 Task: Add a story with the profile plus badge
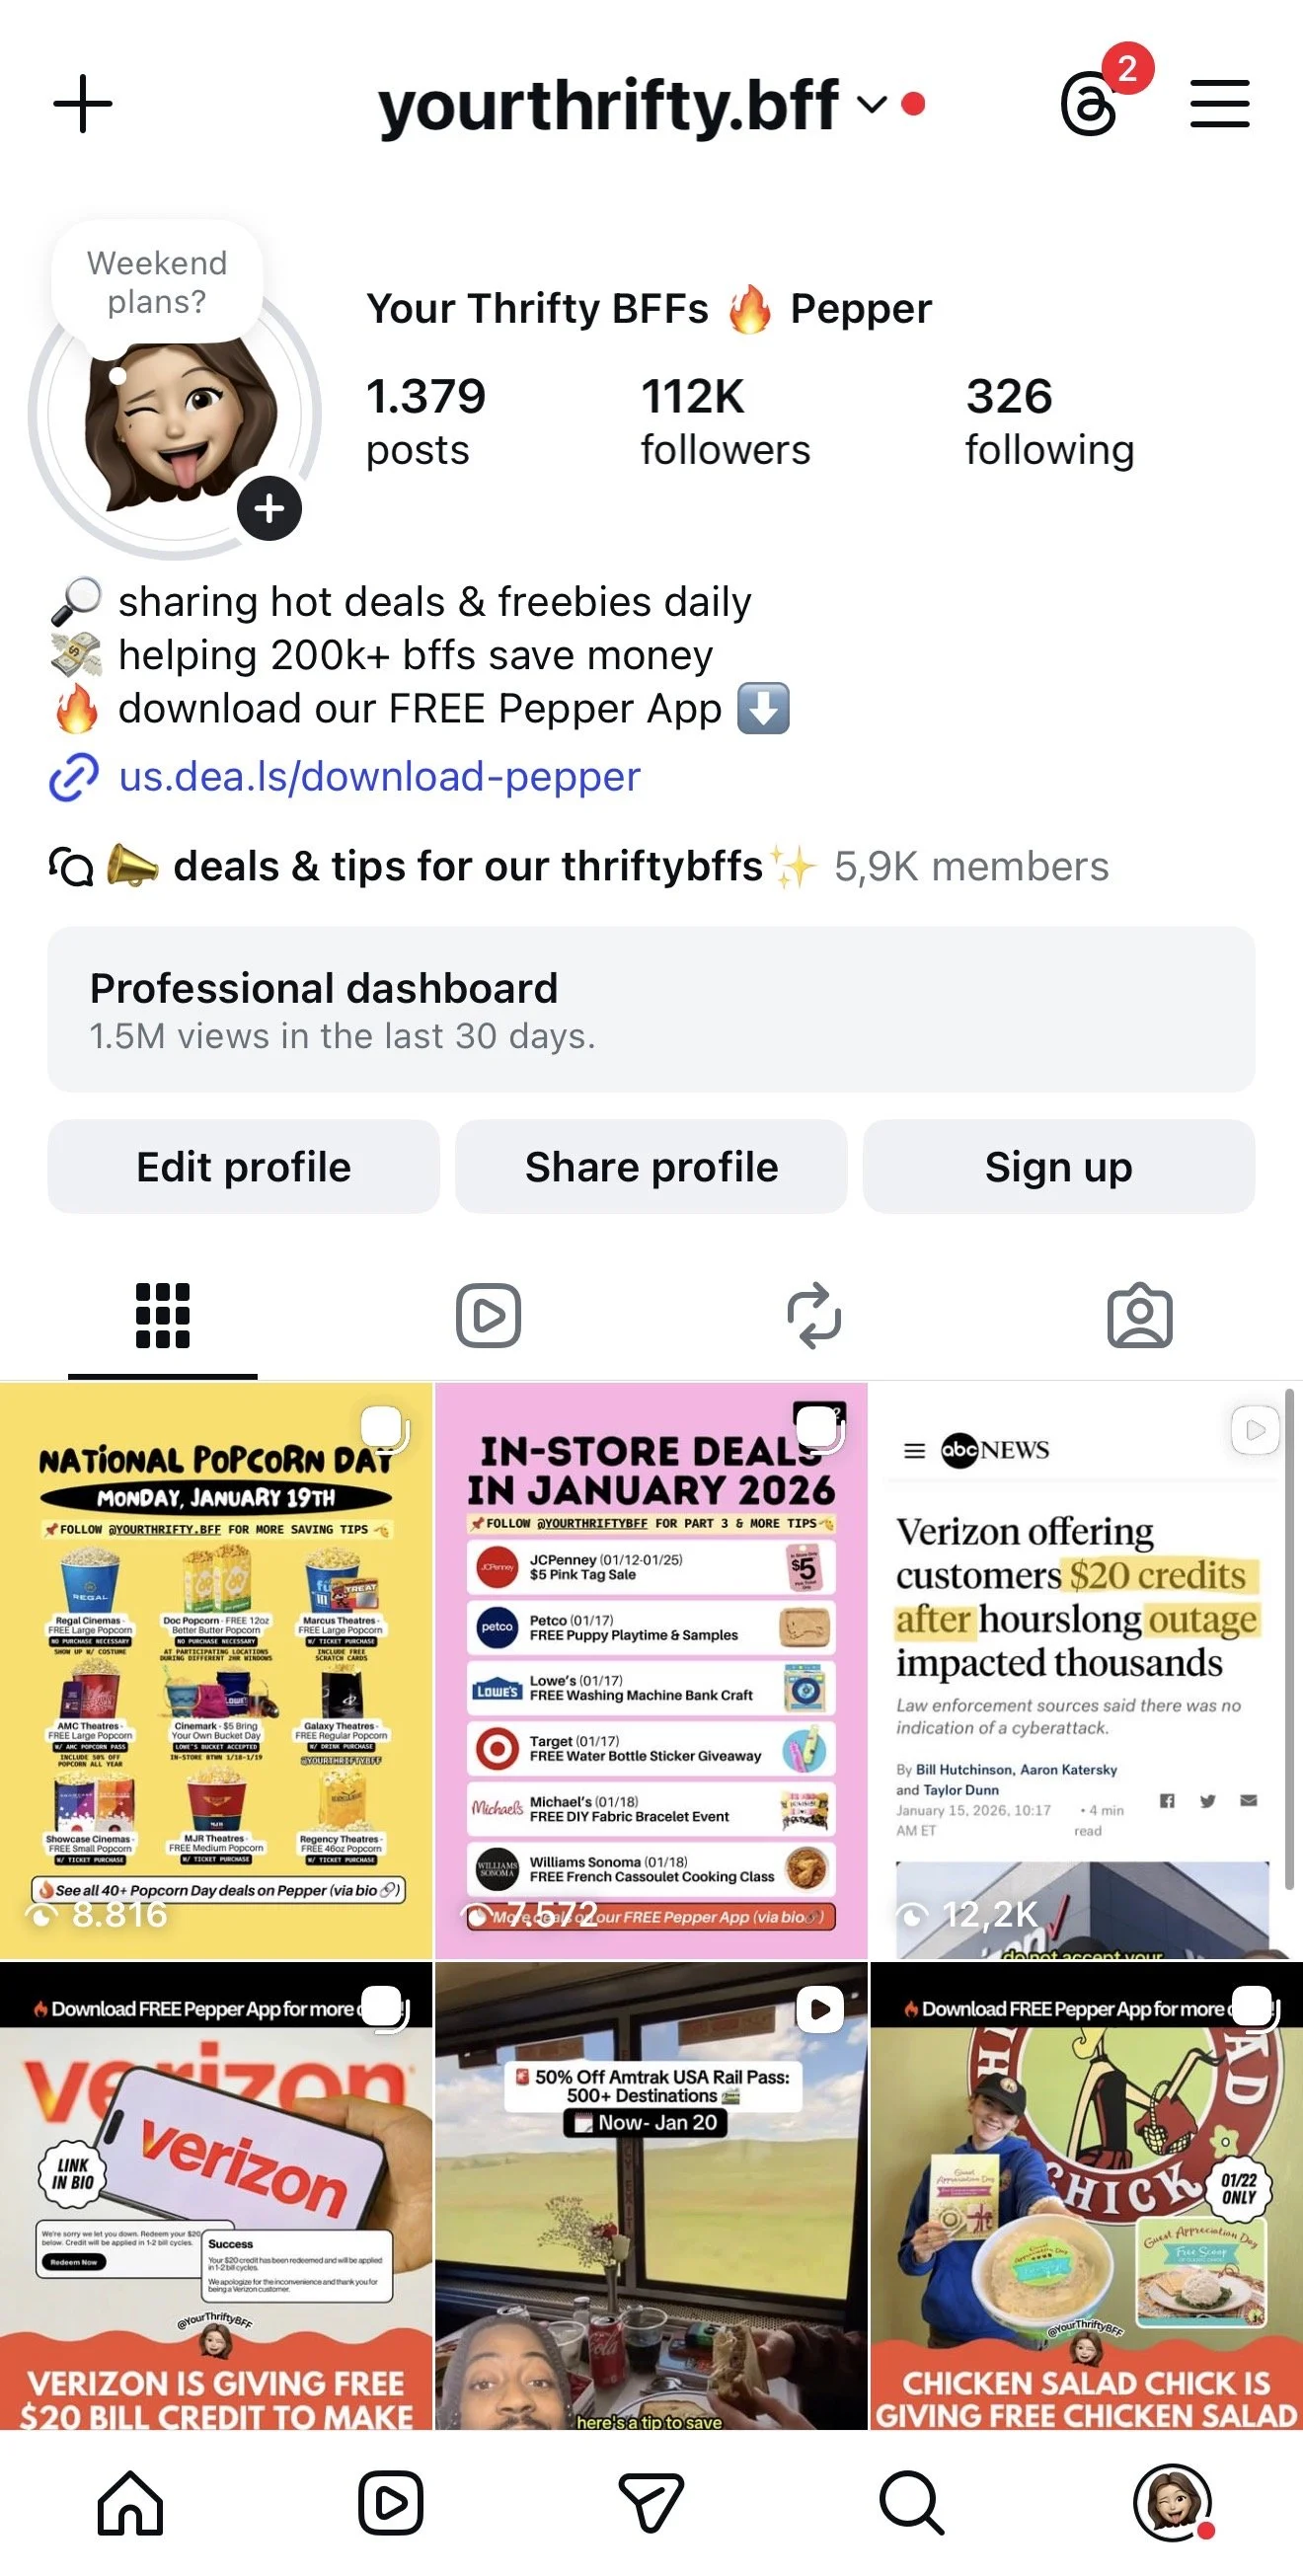click(269, 508)
